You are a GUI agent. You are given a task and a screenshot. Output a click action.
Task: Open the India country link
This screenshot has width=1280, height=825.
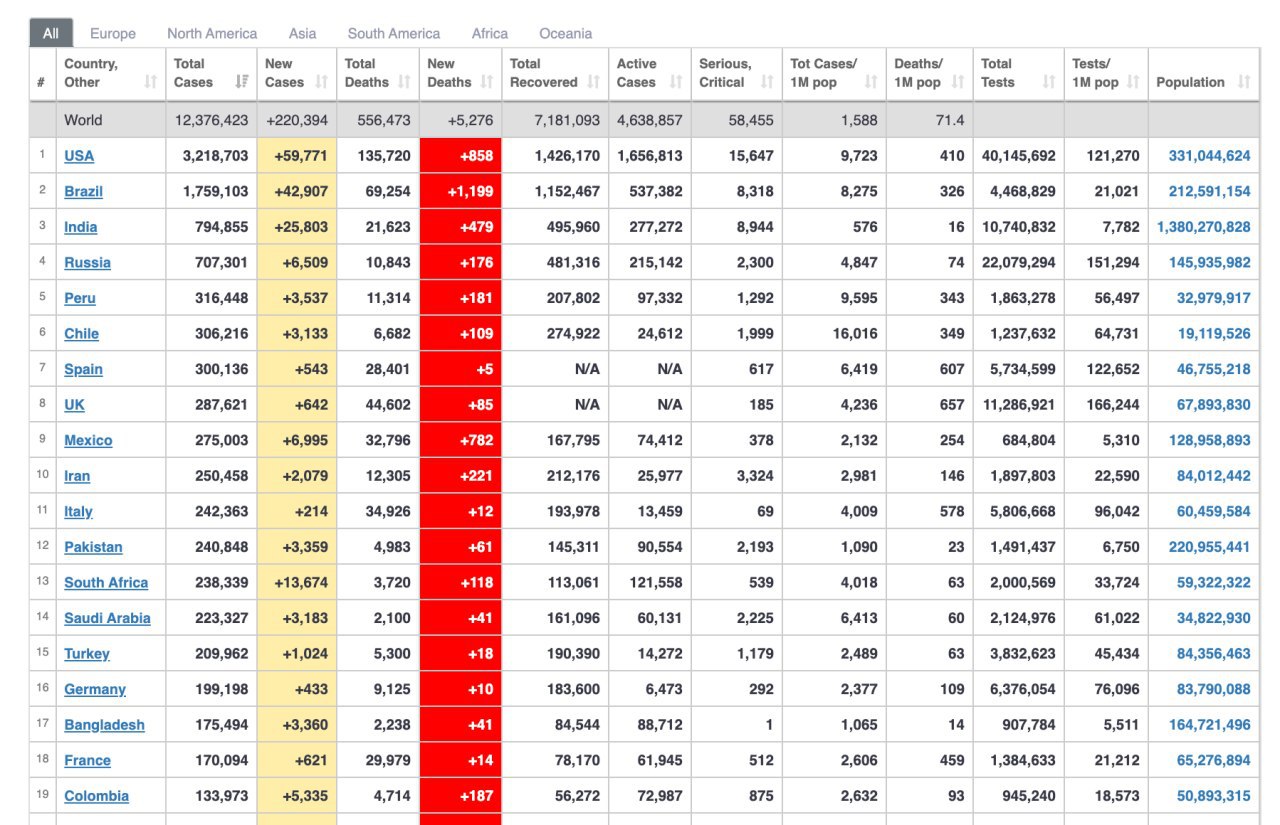point(81,227)
